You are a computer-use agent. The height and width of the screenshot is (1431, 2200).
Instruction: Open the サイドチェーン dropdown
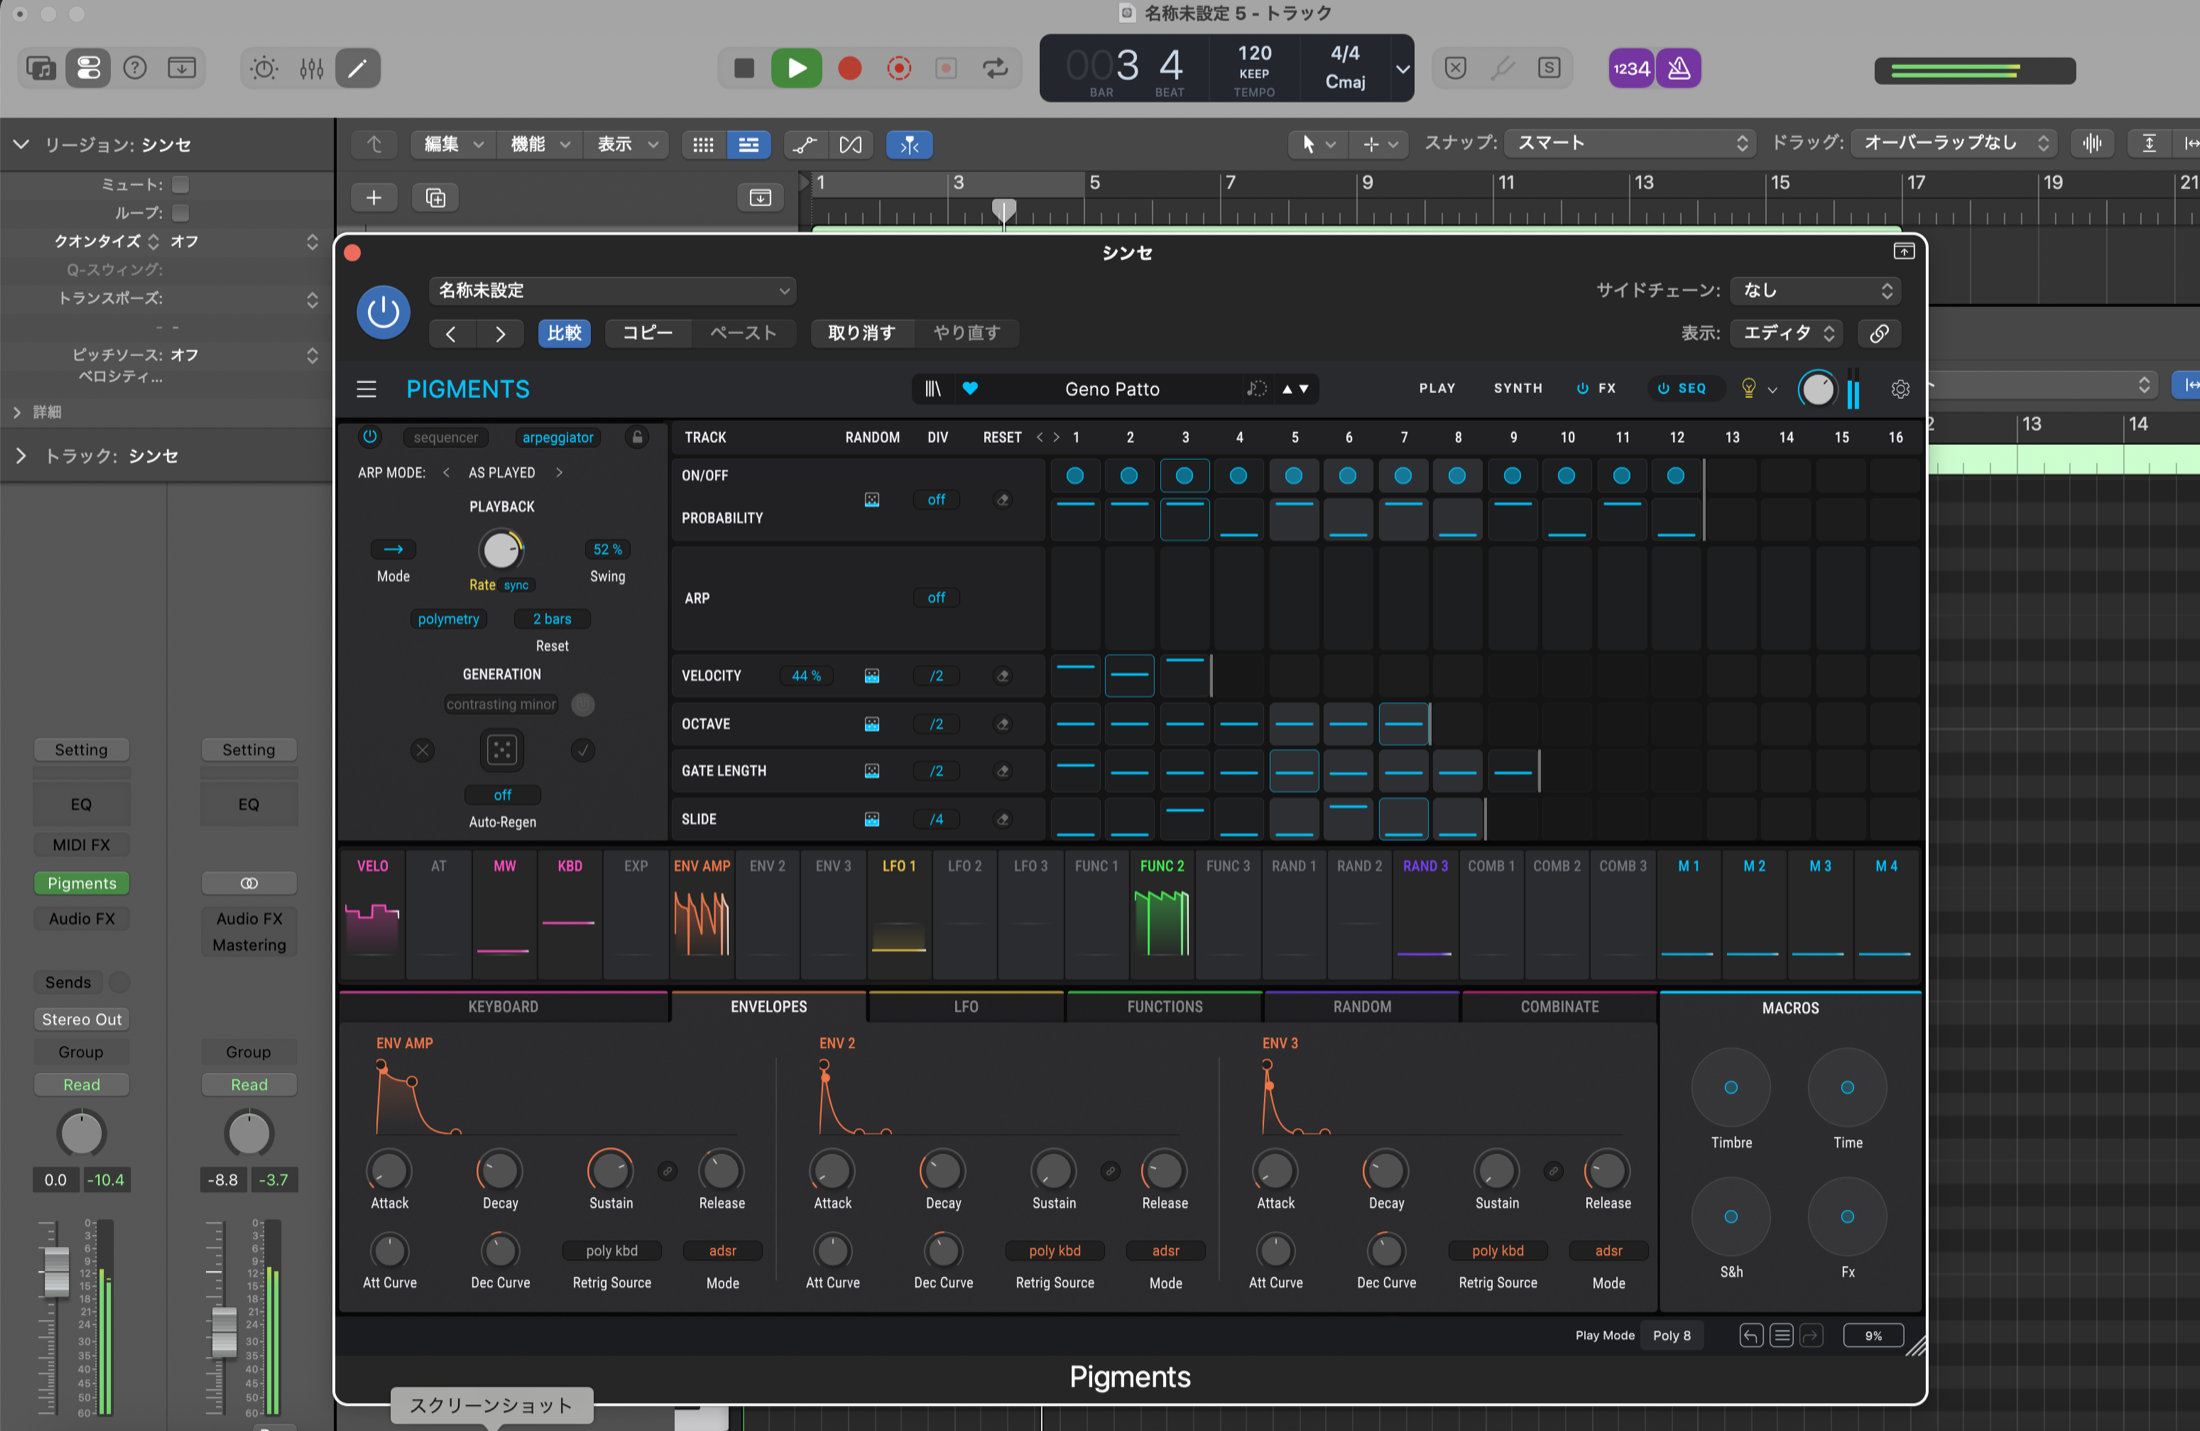[x=1816, y=291]
